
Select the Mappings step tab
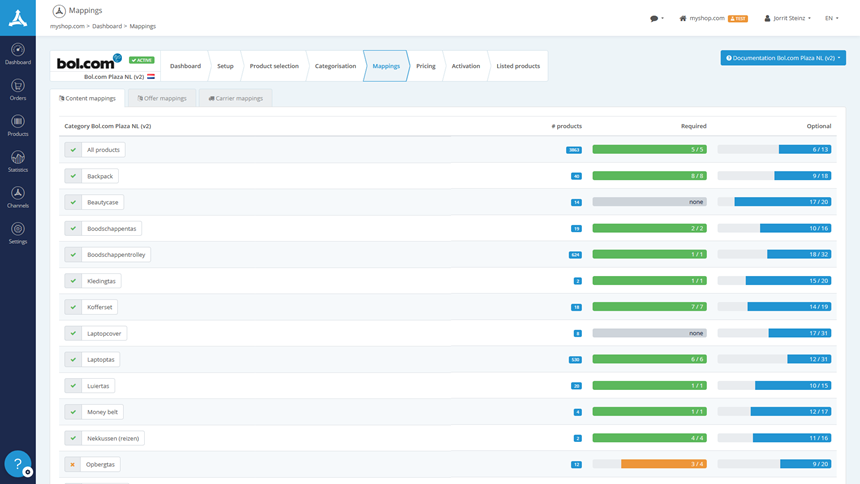386,66
